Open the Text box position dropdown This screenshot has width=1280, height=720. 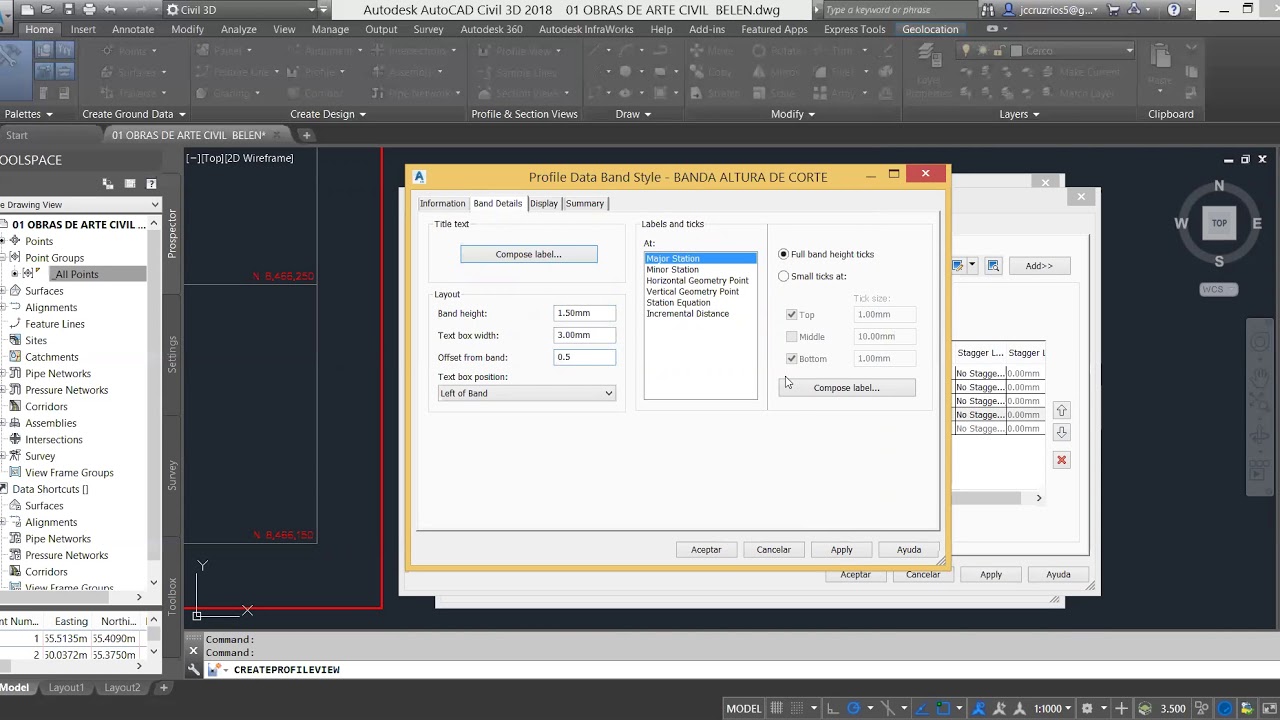pos(526,393)
